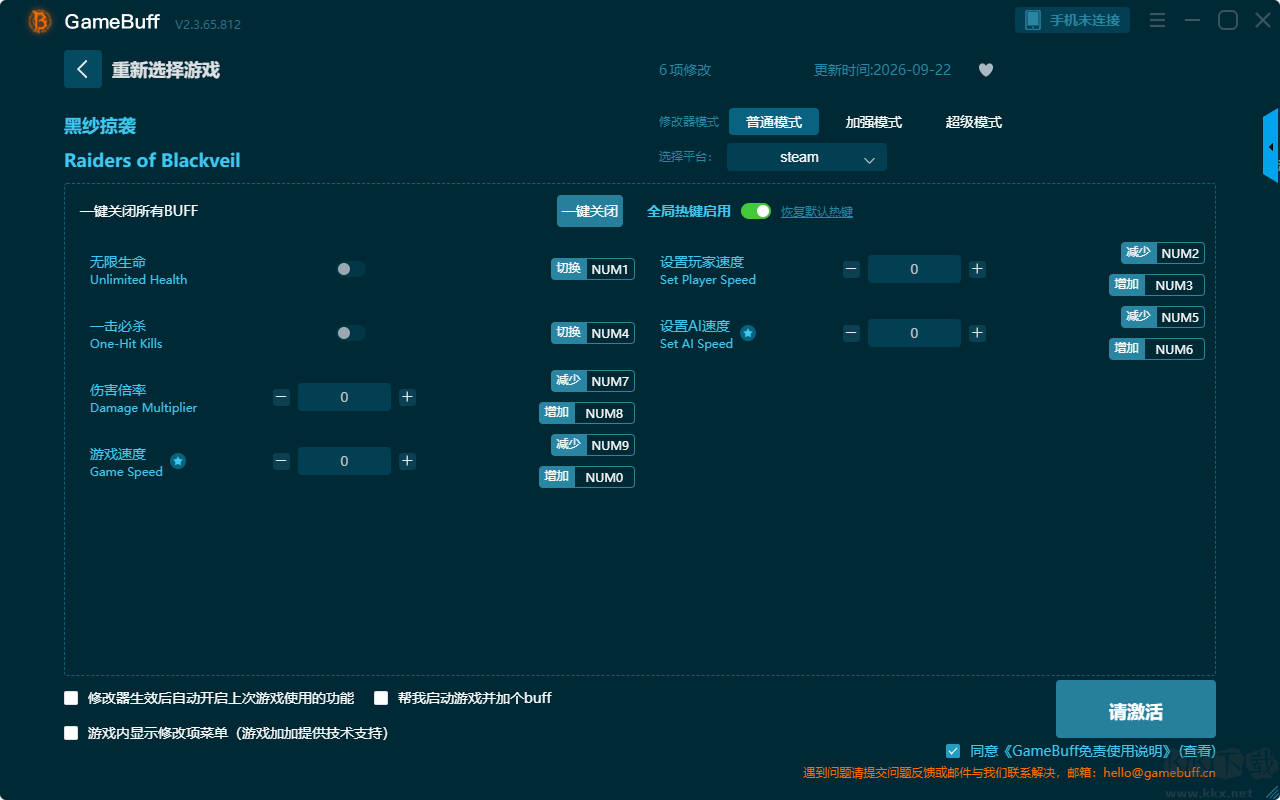The height and width of the screenshot is (800, 1280).
Task: Click the update time 2026-09-22 text
Action: [883, 70]
